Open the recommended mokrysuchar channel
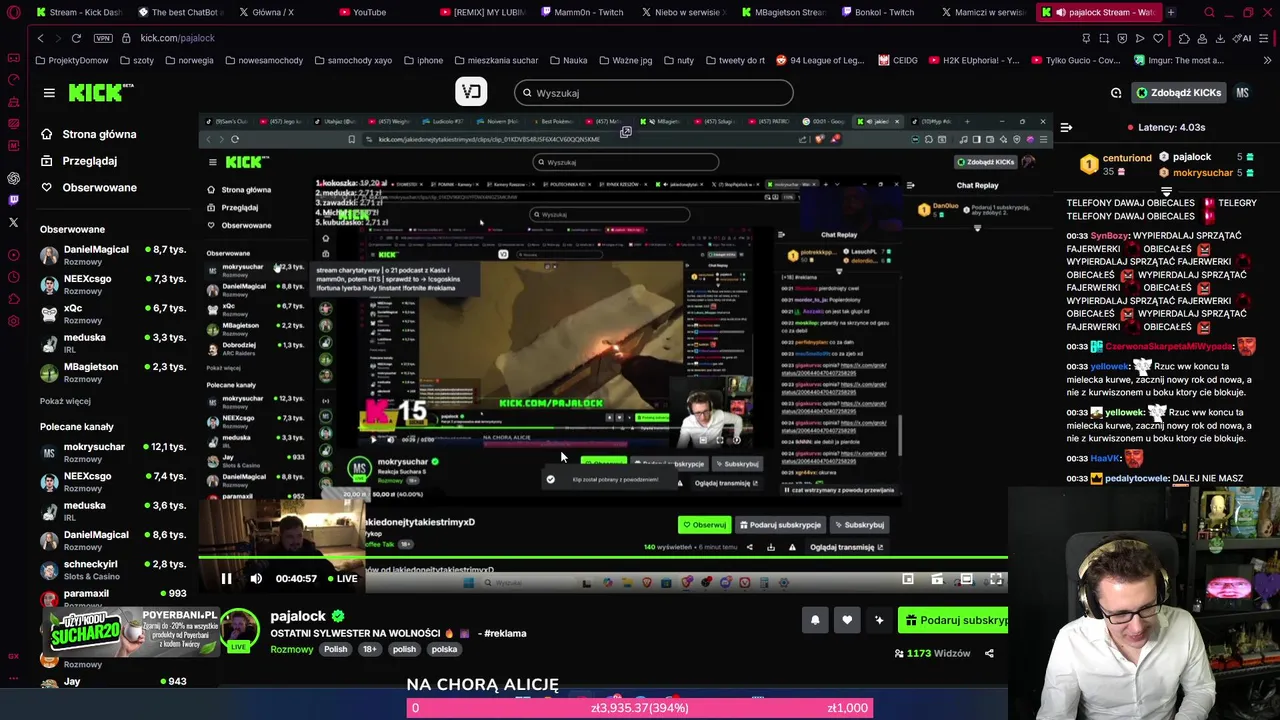Screen dimensions: 1280x720 pyautogui.click(x=113, y=452)
